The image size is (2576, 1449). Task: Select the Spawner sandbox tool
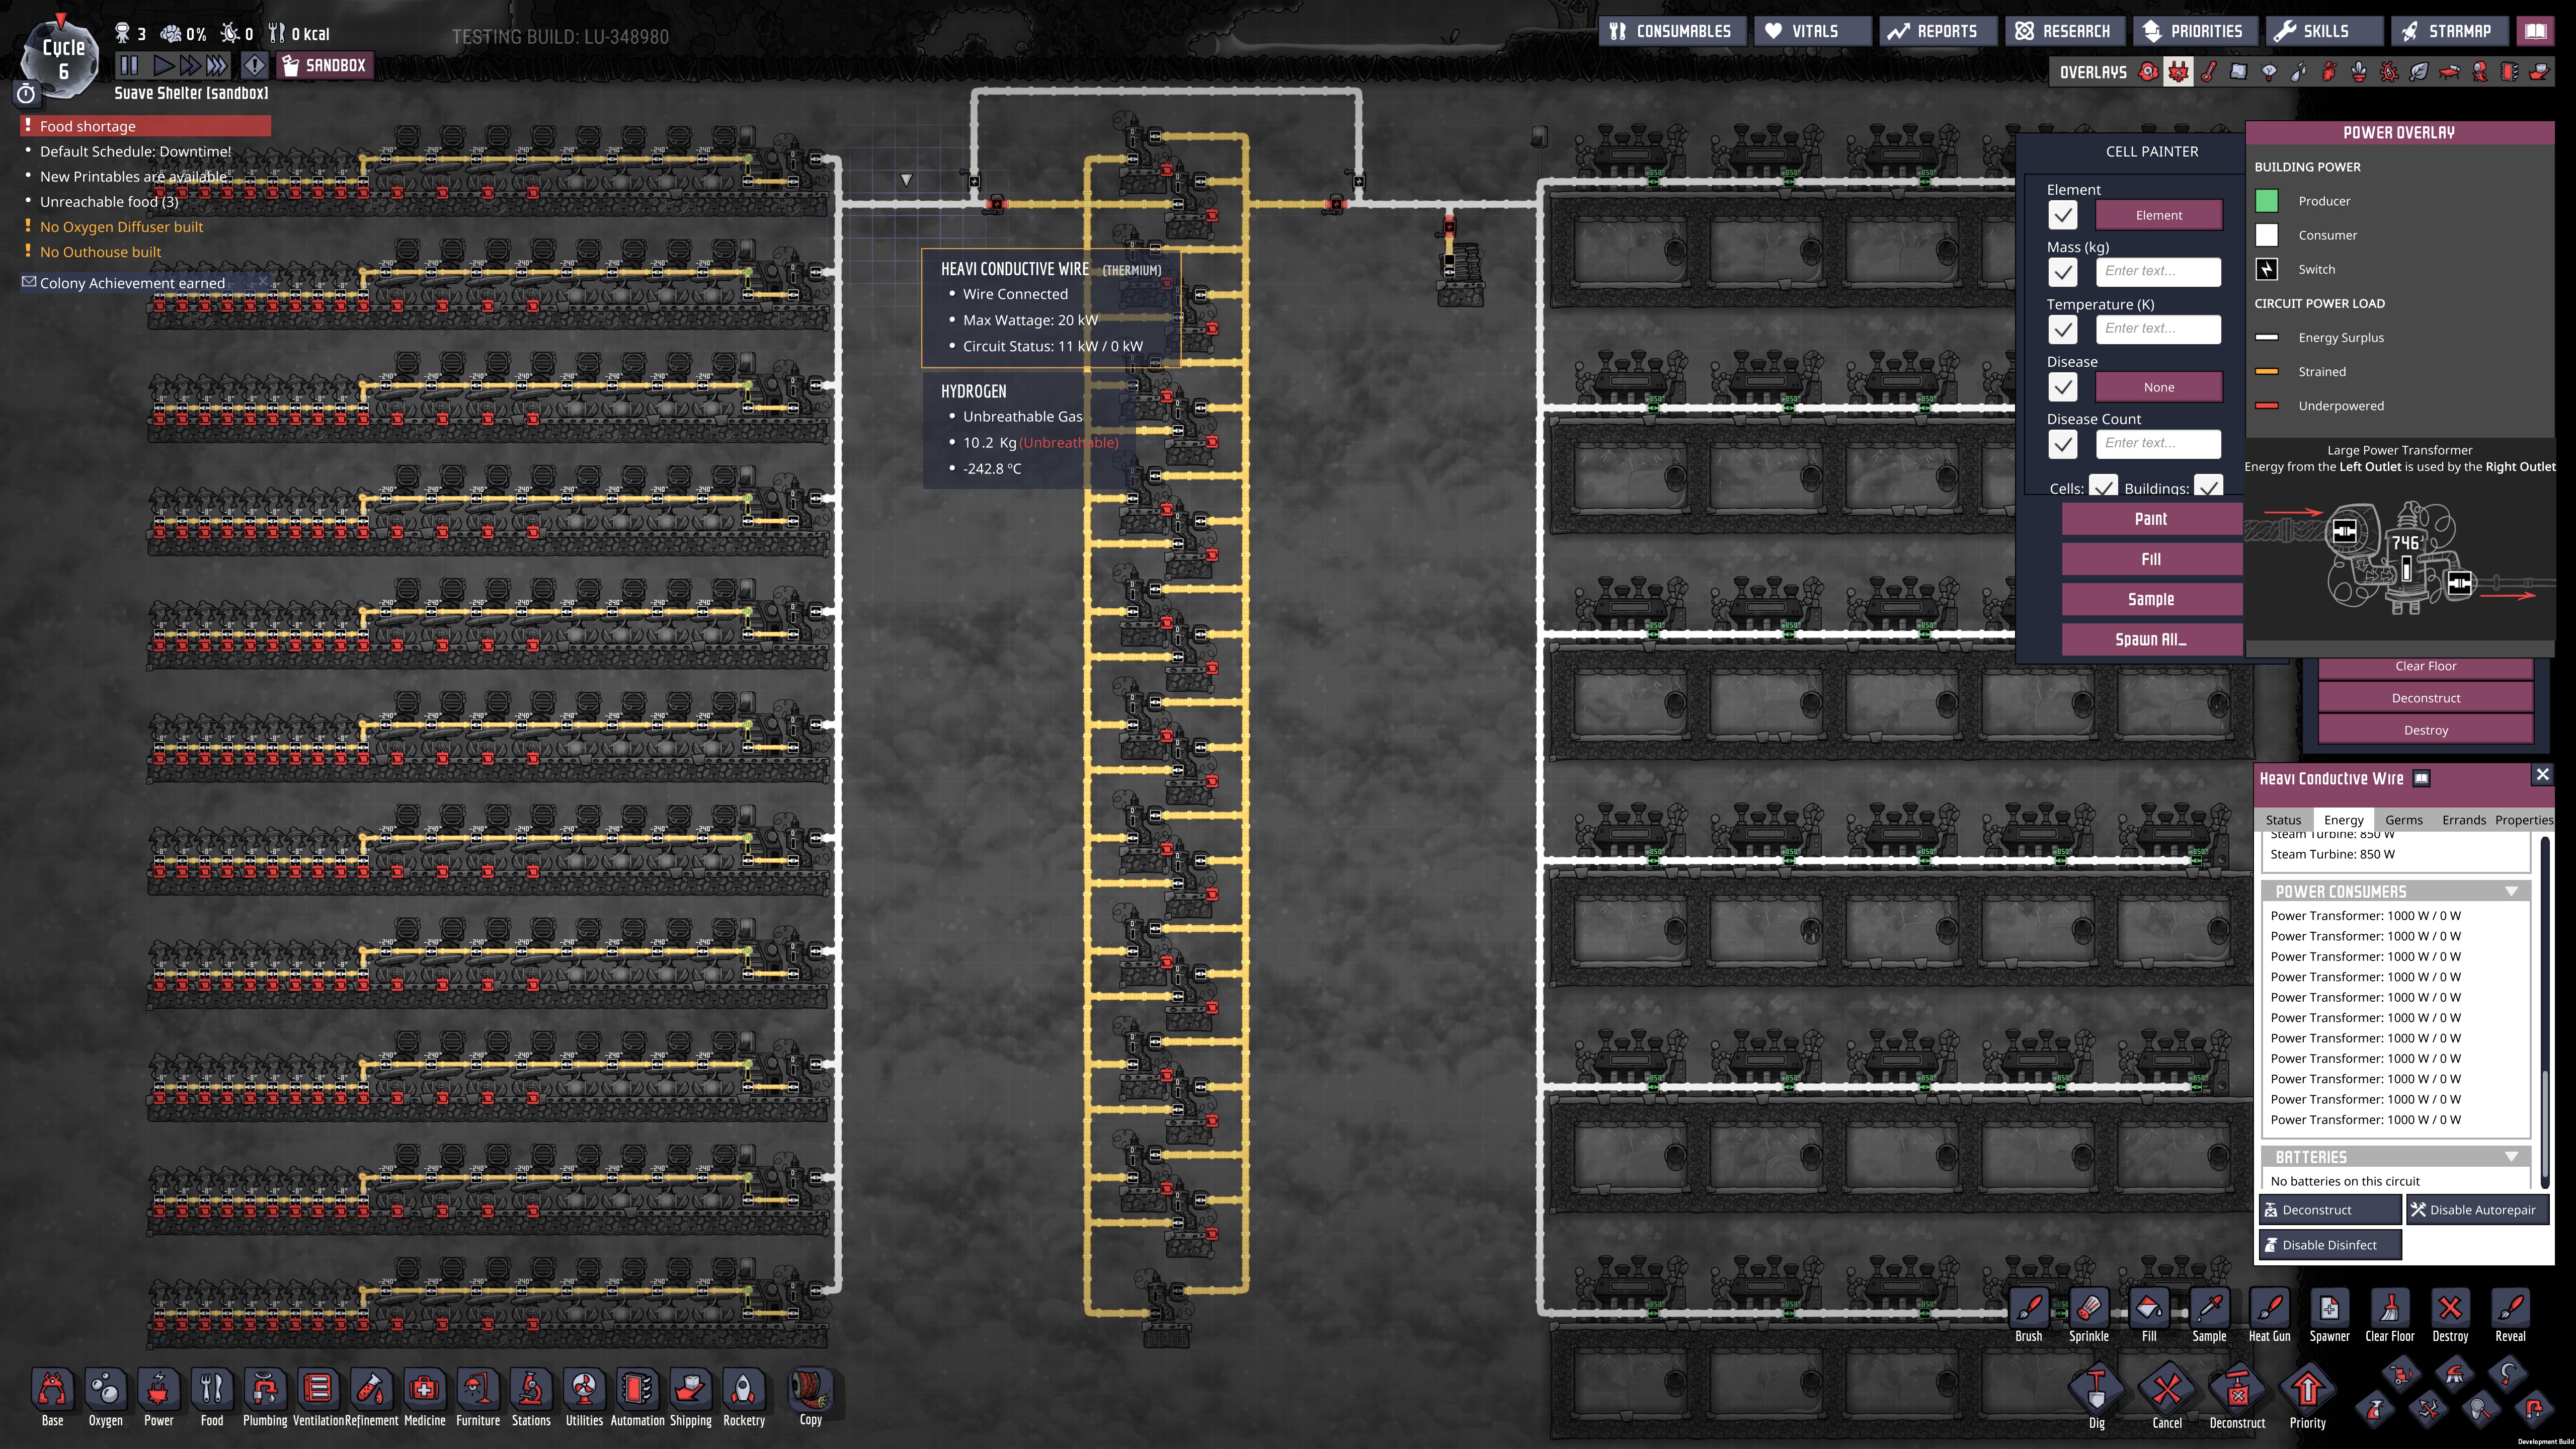tap(2329, 1309)
